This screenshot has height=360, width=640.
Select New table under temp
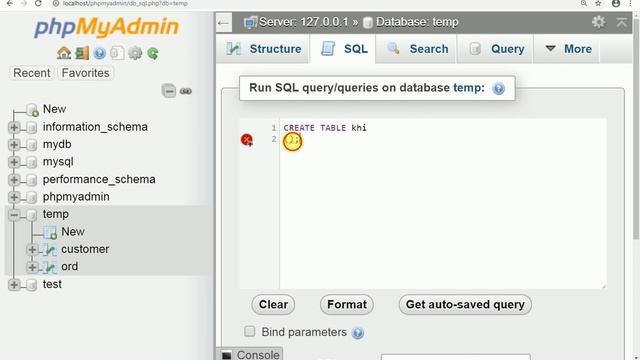click(73, 232)
